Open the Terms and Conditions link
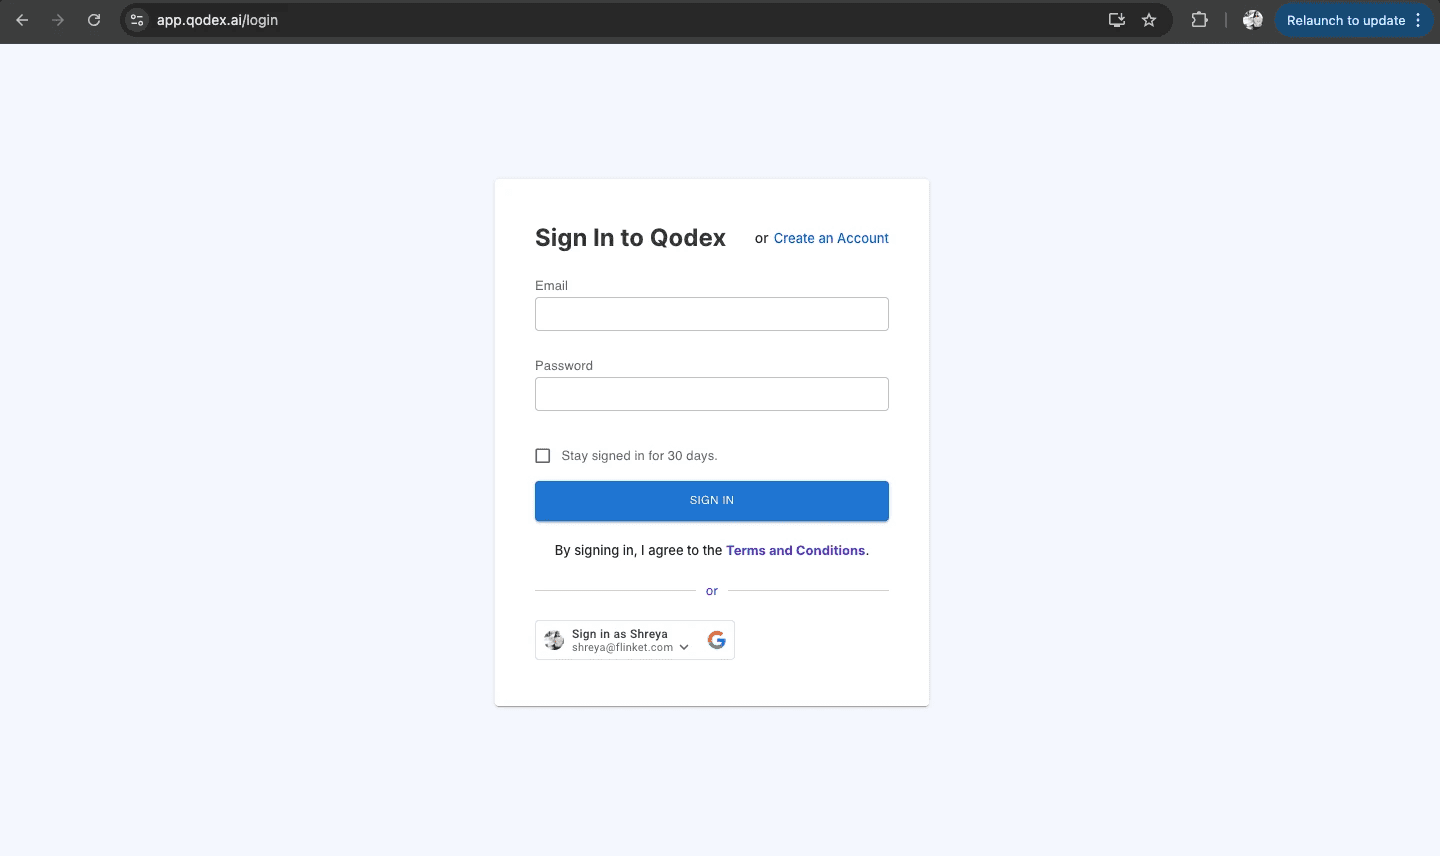This screenshot has height=856, width=1440. point(797,551)
